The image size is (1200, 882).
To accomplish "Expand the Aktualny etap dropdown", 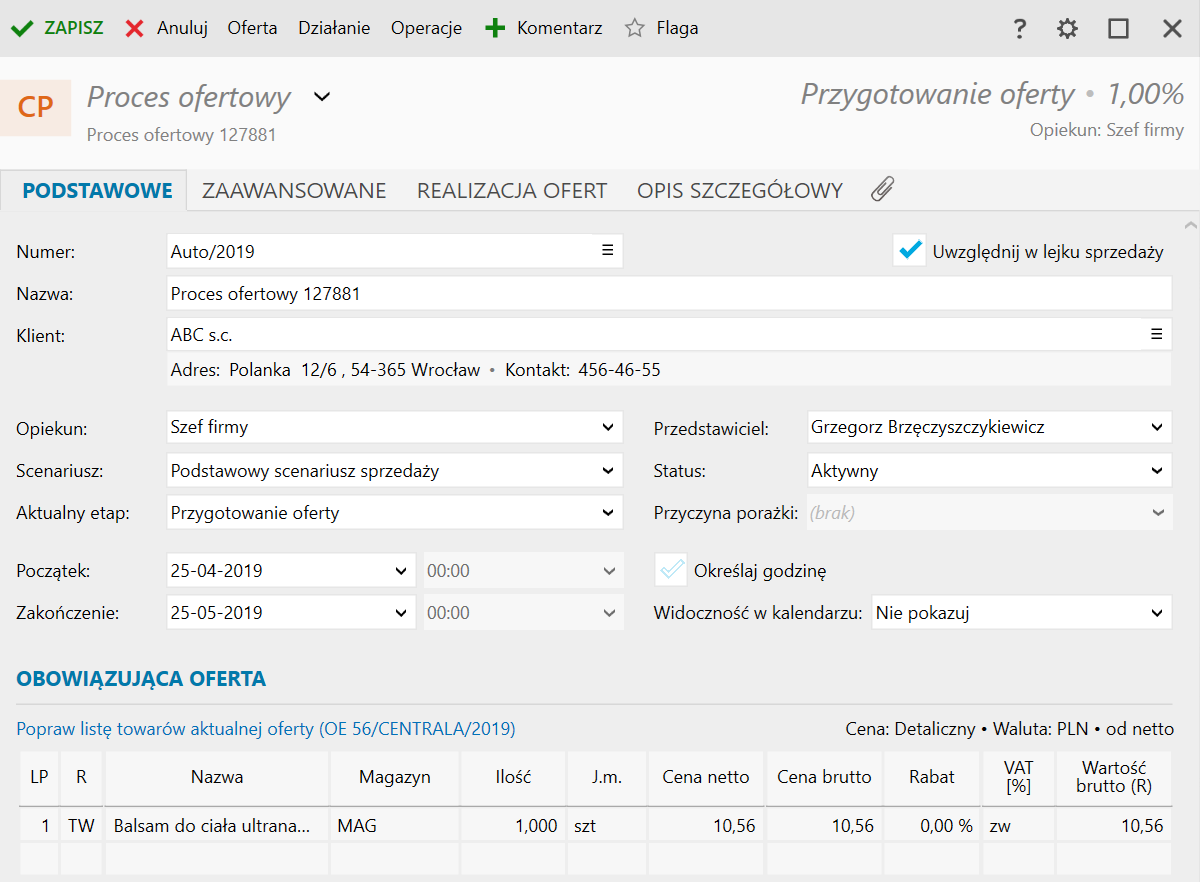I will [608, 513].
